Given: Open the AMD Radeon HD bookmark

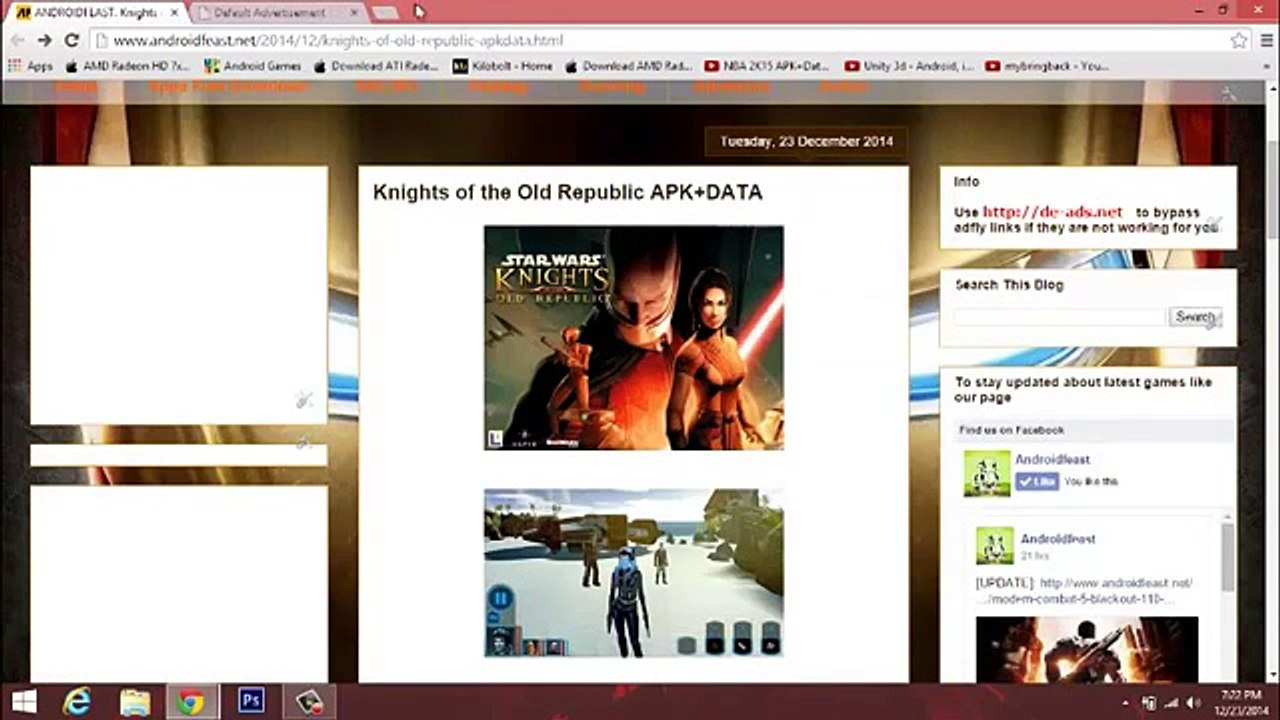Looking at the screenshot, I should pyautogui.click(x=127, y=66).
